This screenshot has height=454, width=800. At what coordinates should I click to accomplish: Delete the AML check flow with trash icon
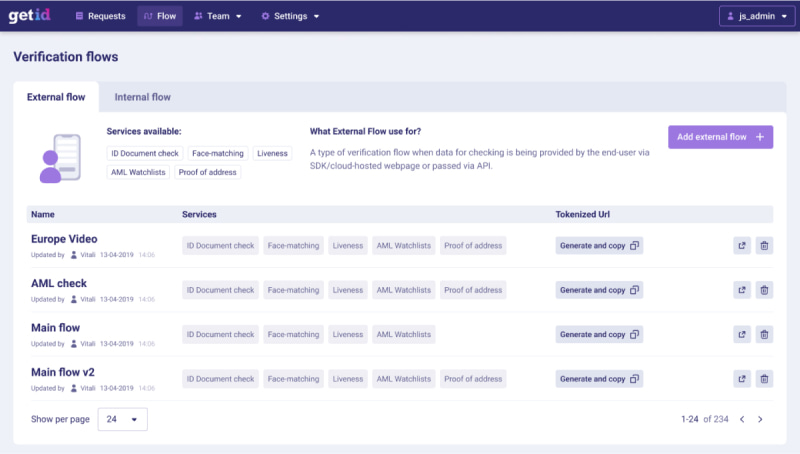(x=764, y=290)
